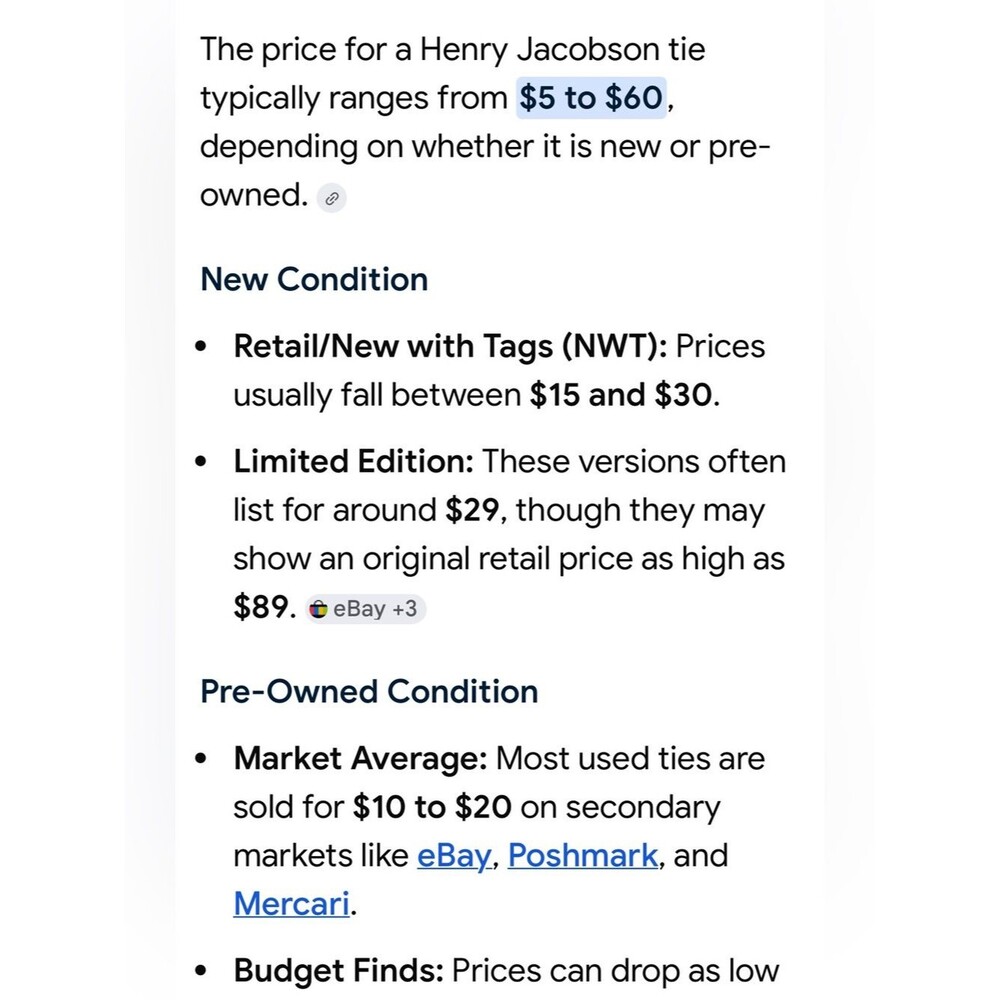Click the bold "$15 and $30" price text

(621, 395)
